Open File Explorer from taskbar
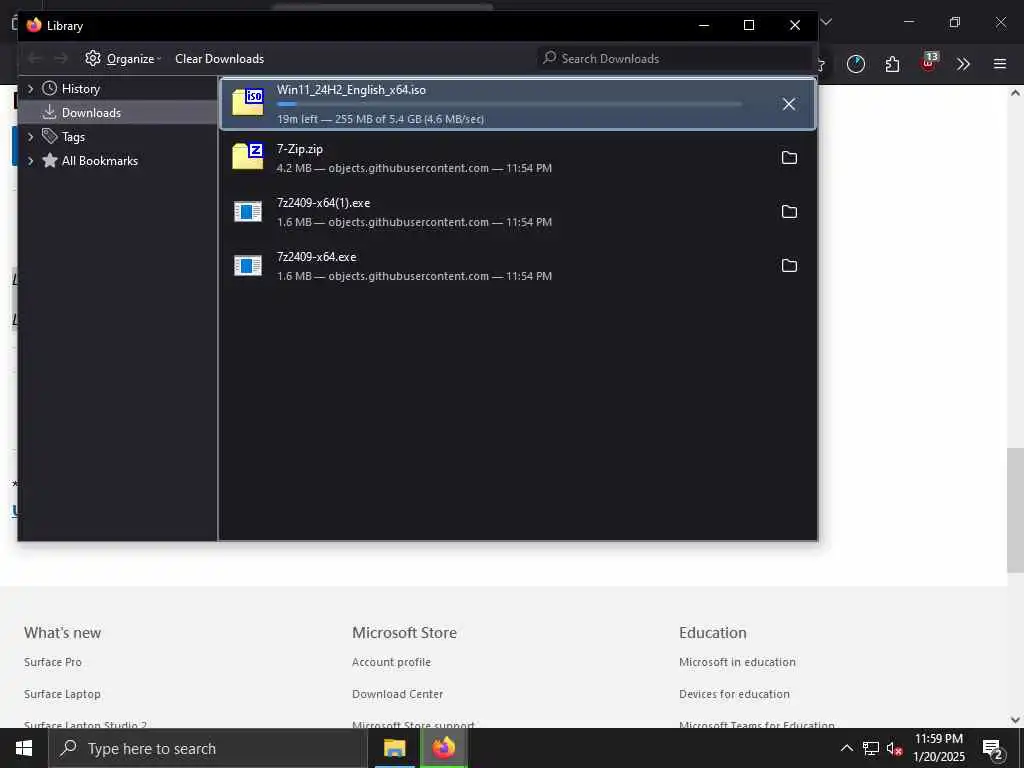 coord(394,748)
